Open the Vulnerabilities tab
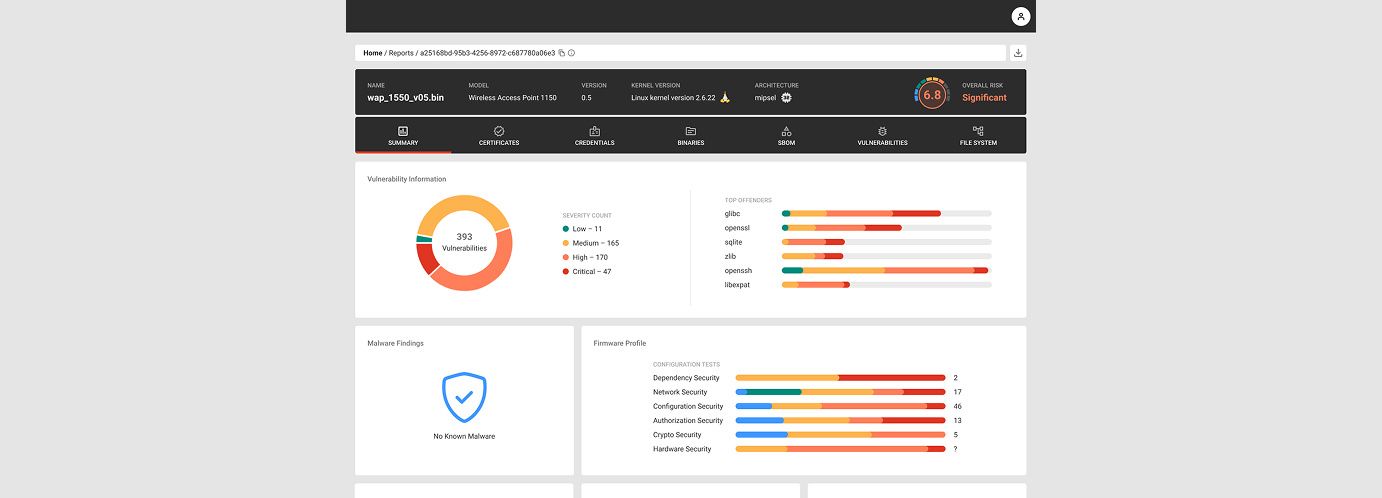Image resolution: width=1382 pixels, height=498 pixels. click(x=882, y=136)
